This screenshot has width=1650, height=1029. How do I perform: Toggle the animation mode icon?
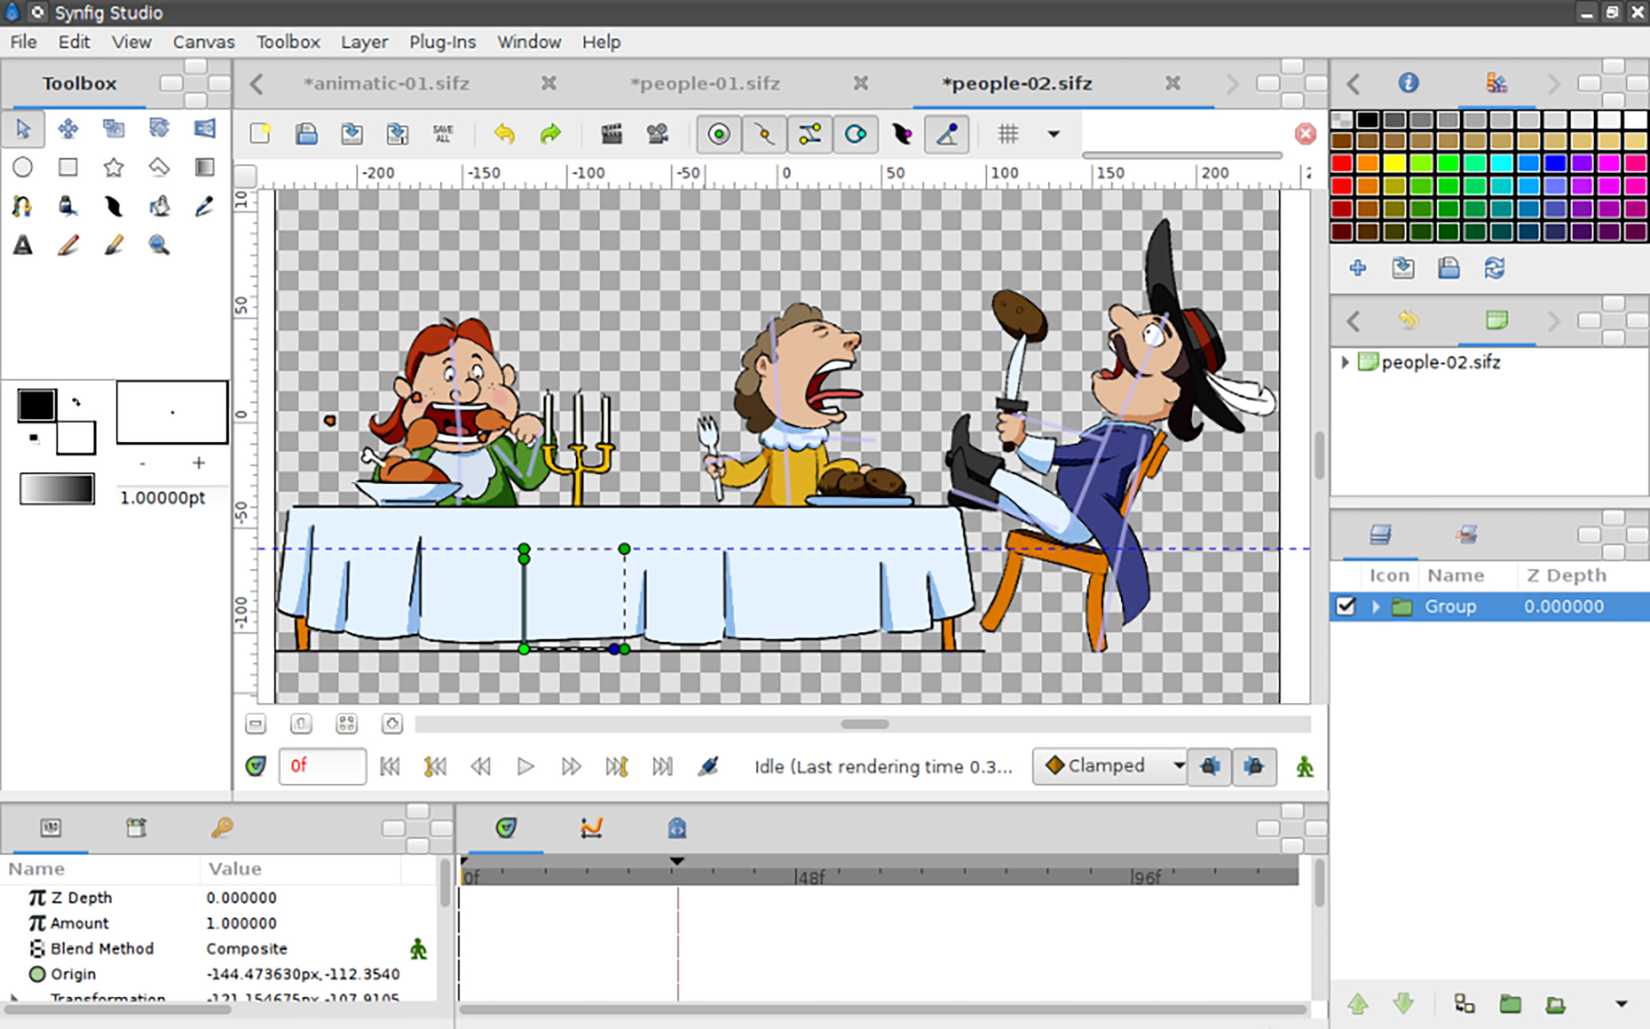point(1302,767)
